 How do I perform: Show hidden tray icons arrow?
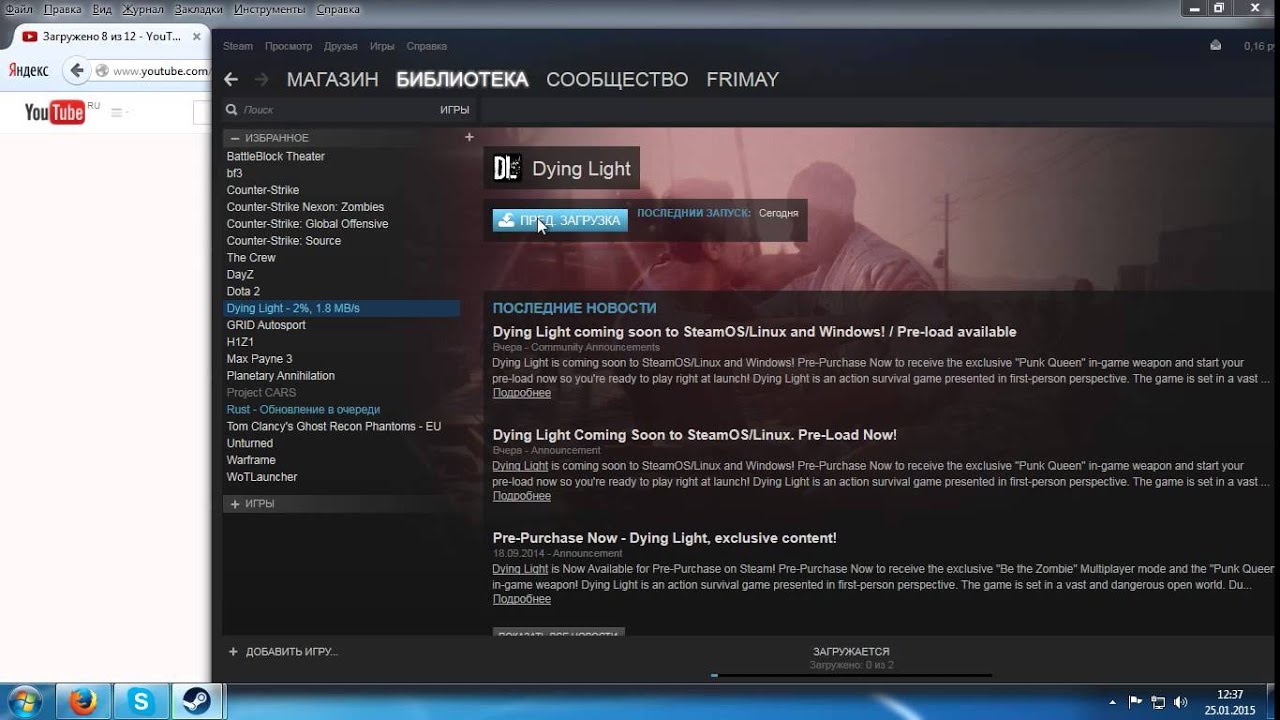[x=1113, y=702]
